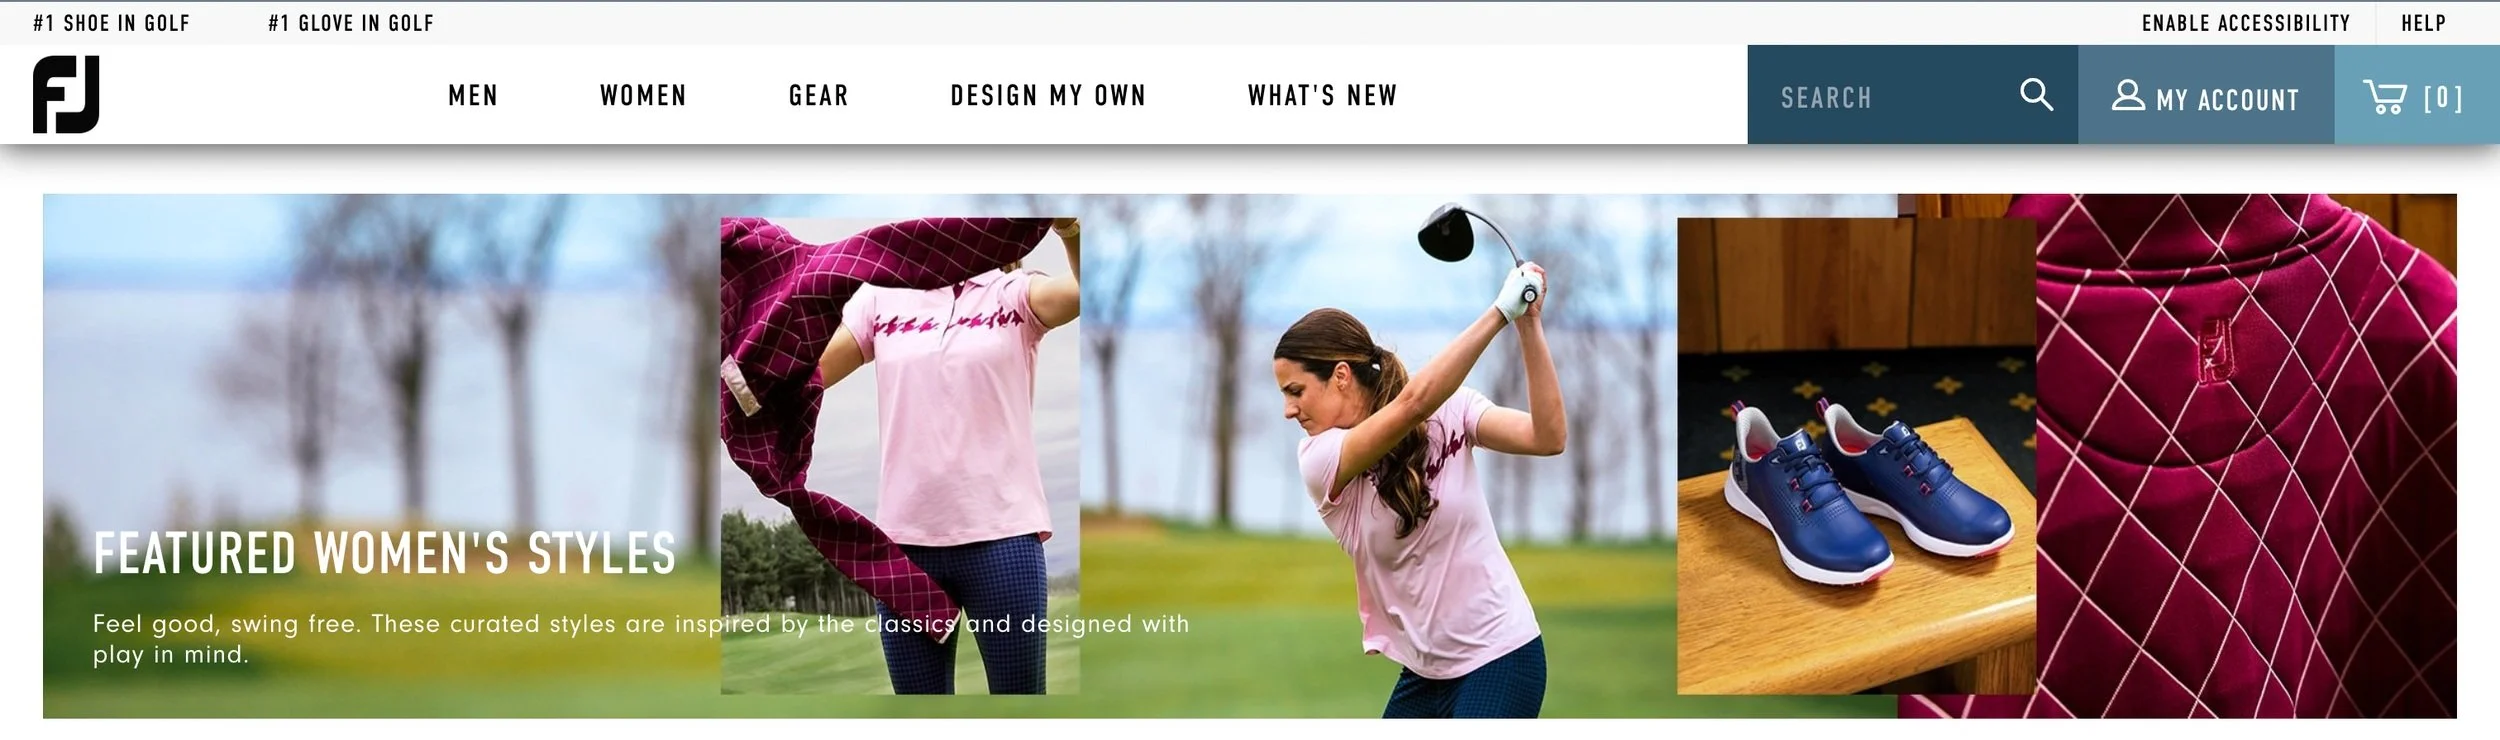Expand the What's New menu
Viewport: 2500px width, 740px height.
[1322, 96]
